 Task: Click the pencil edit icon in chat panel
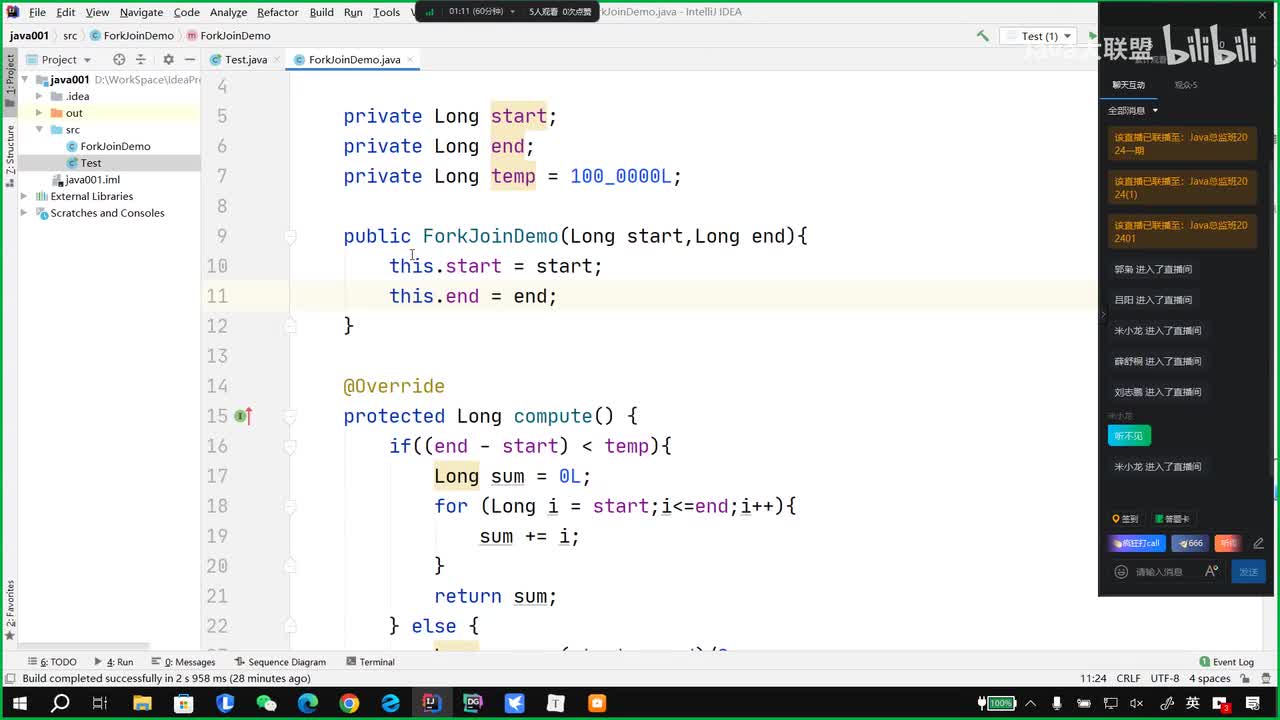click(x=1258, y=543)
